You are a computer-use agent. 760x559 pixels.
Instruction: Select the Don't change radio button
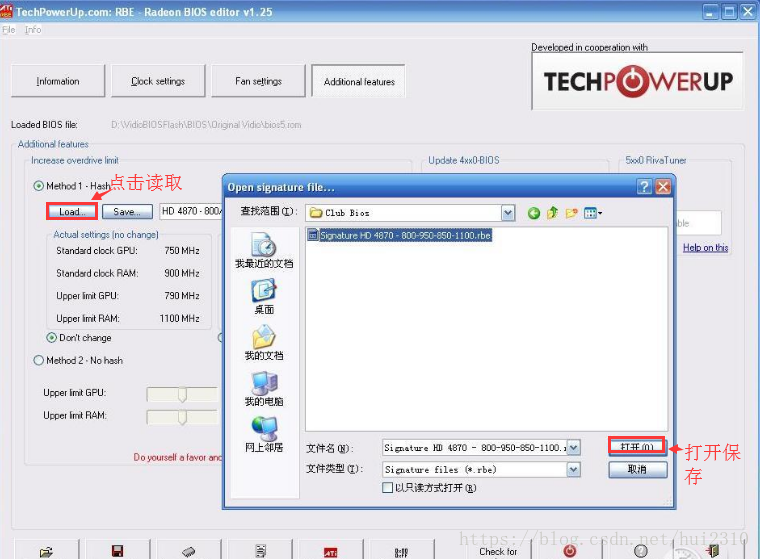coord(51,337)
